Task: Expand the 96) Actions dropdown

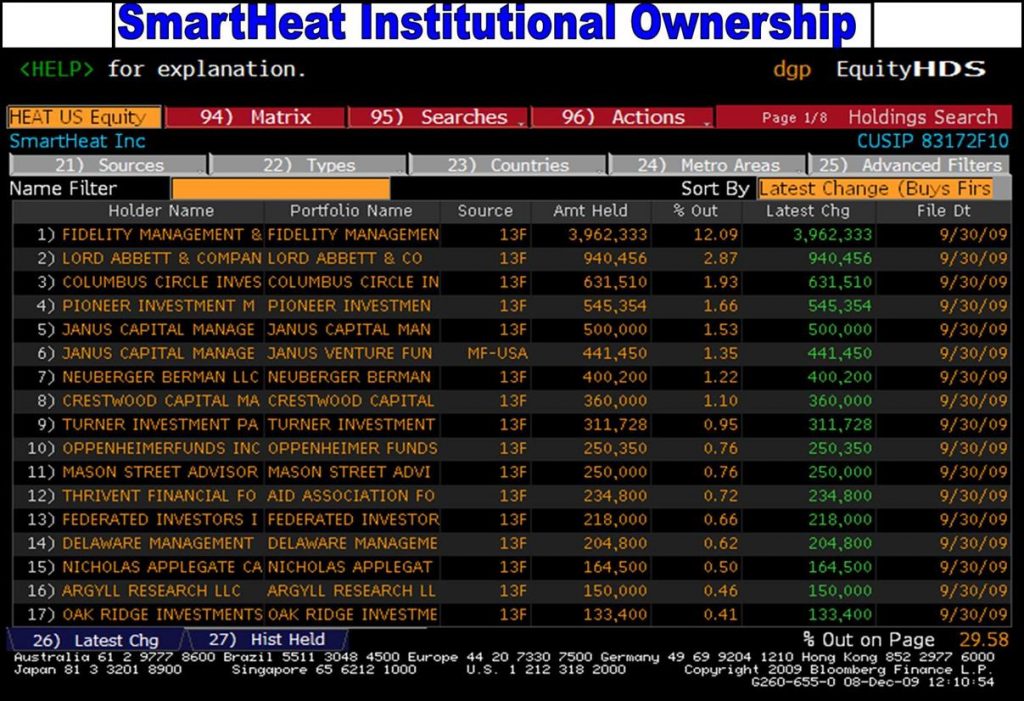Action: tap(621, 117)
